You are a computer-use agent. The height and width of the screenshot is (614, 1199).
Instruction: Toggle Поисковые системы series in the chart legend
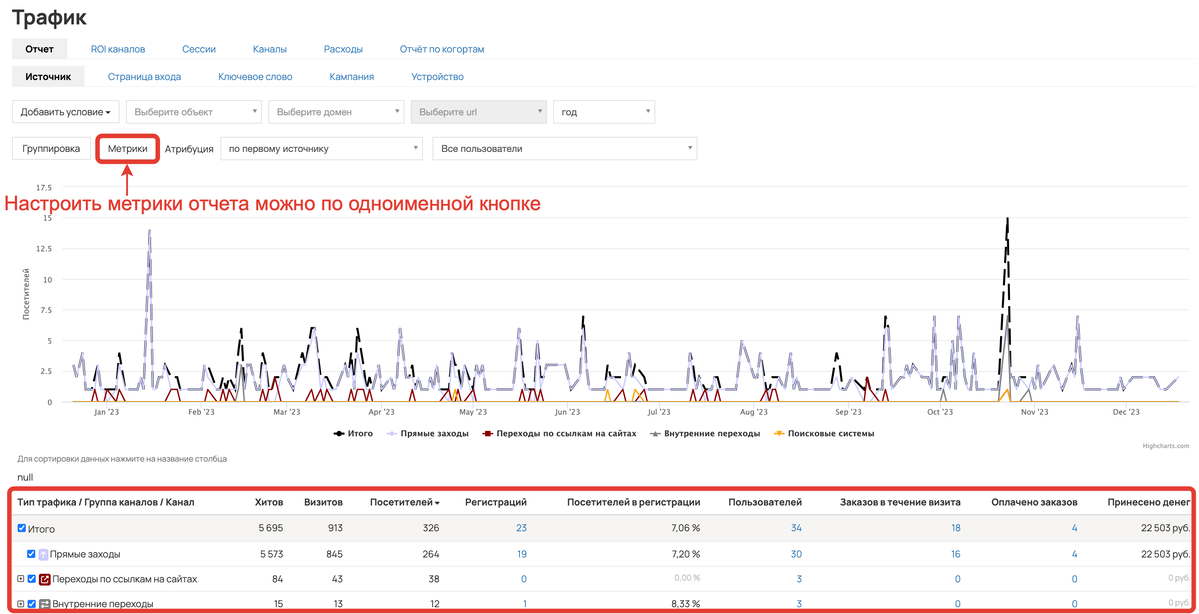point(824,434)
